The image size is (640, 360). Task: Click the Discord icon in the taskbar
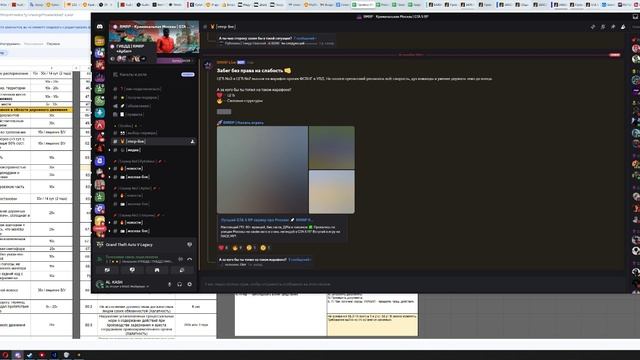tap(17, 355)
